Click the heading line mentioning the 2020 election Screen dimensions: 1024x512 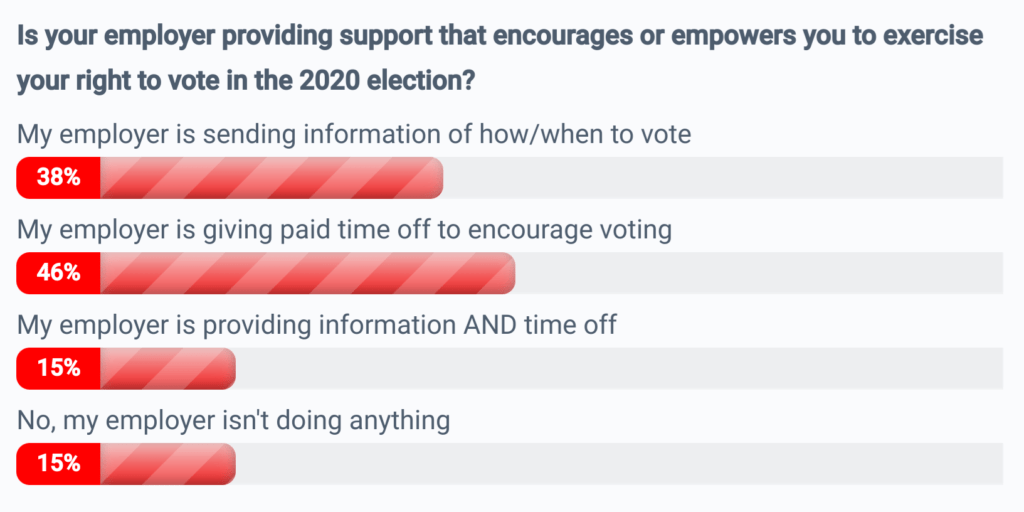[x=245, y=83]
